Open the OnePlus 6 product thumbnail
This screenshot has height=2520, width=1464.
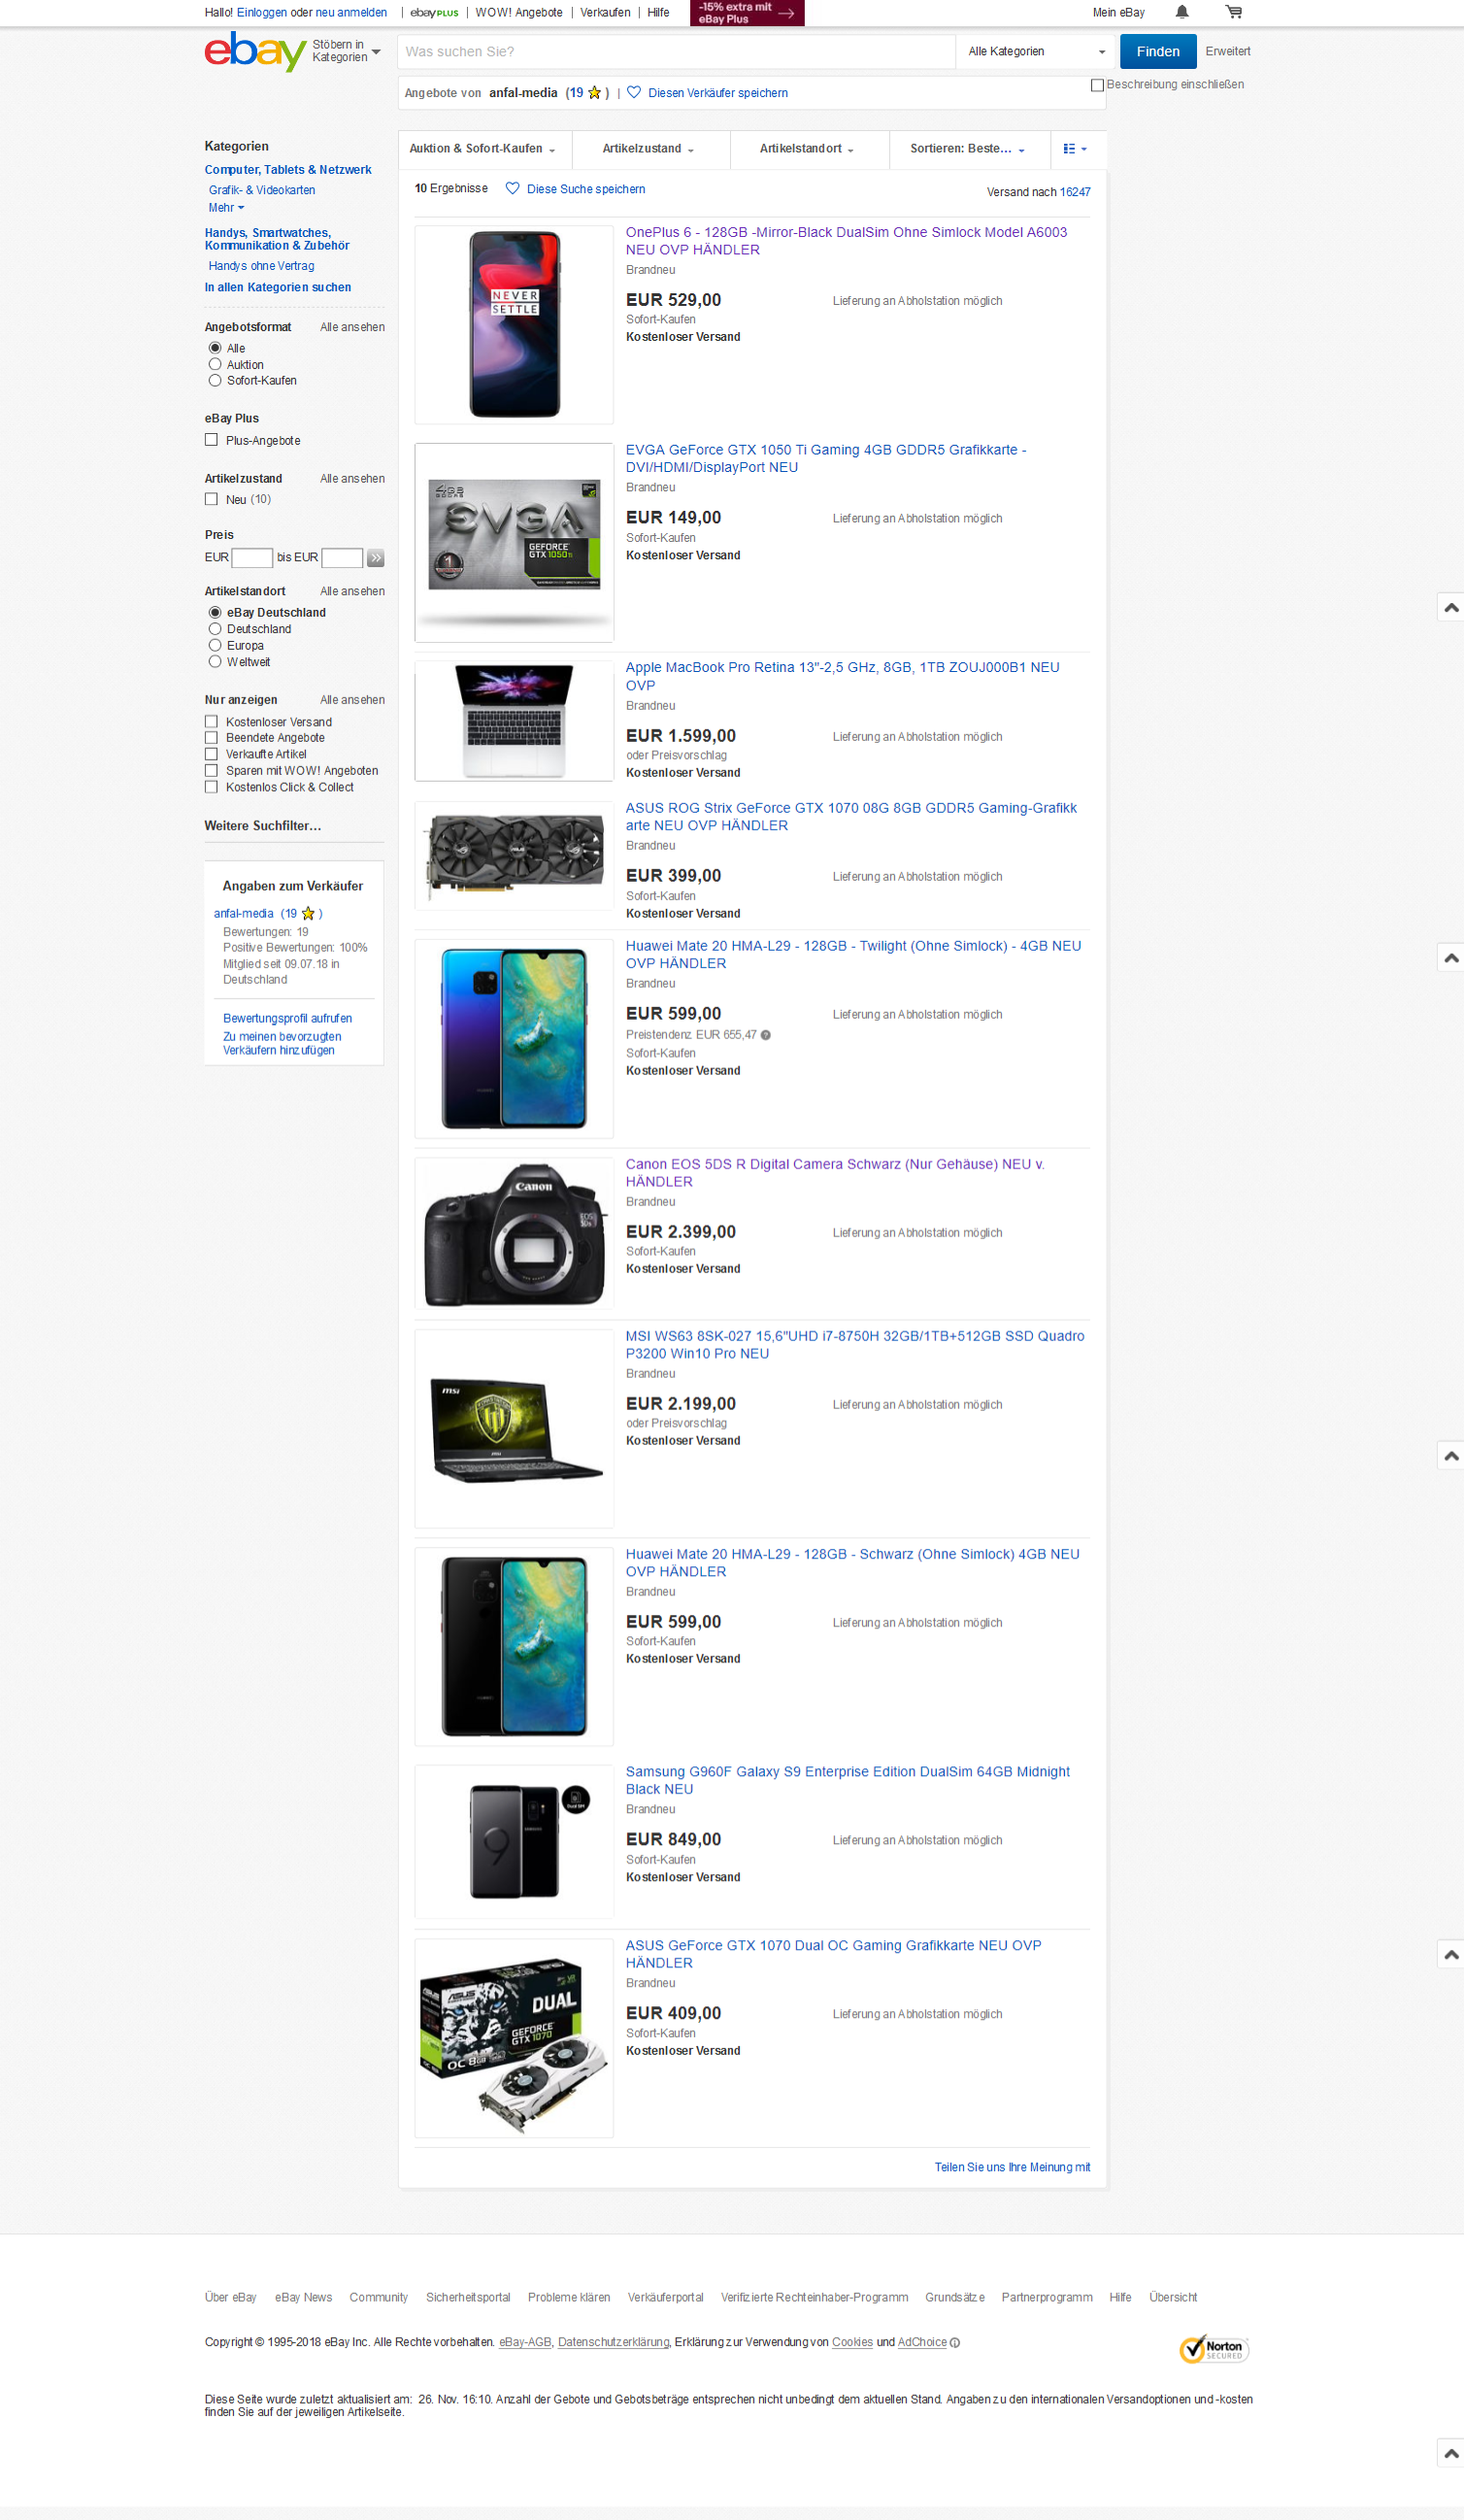(x=514, y=325)
